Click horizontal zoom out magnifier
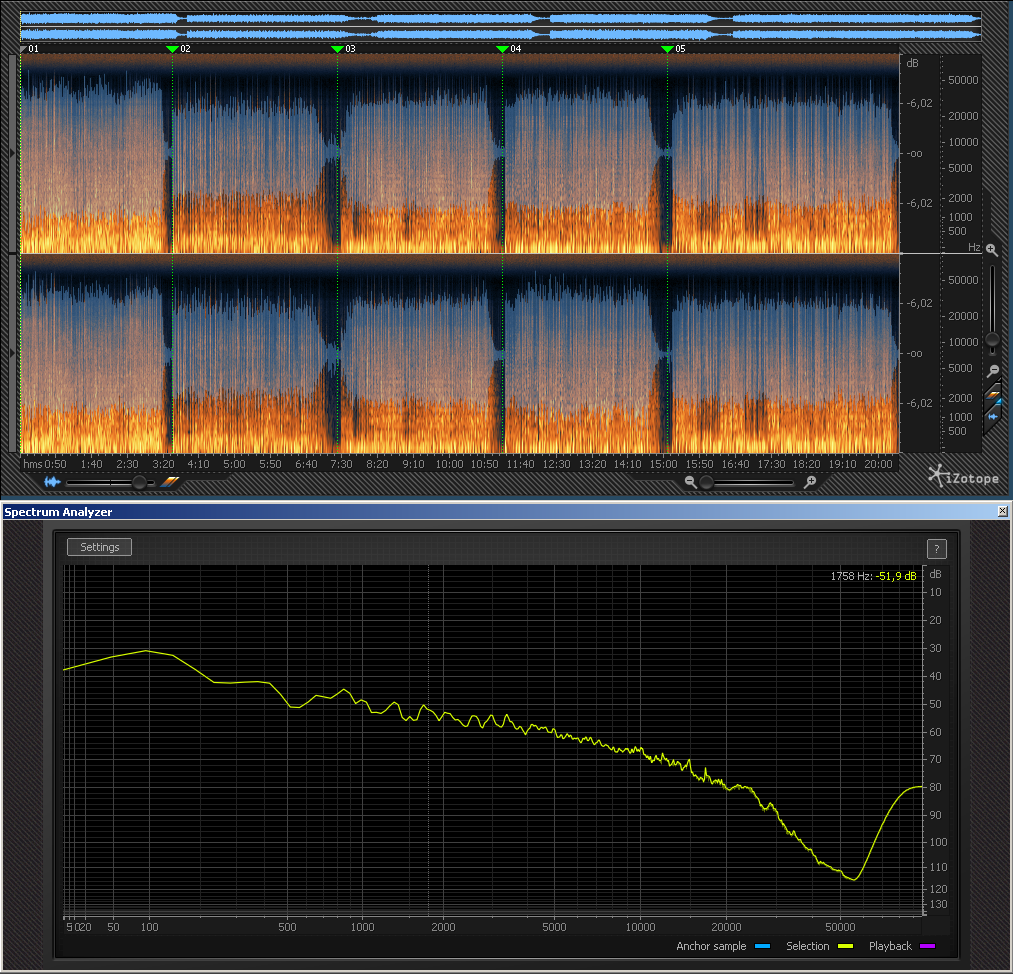1013x974 pixels. (690, 482)
